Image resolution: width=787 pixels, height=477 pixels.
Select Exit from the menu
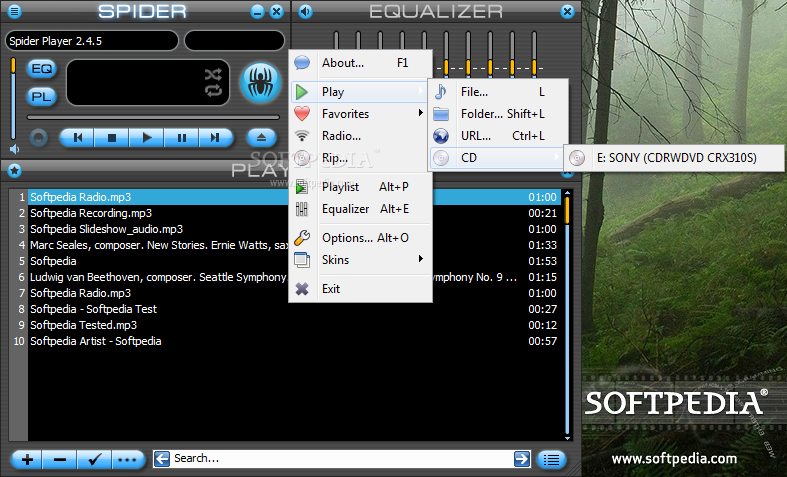361,289
